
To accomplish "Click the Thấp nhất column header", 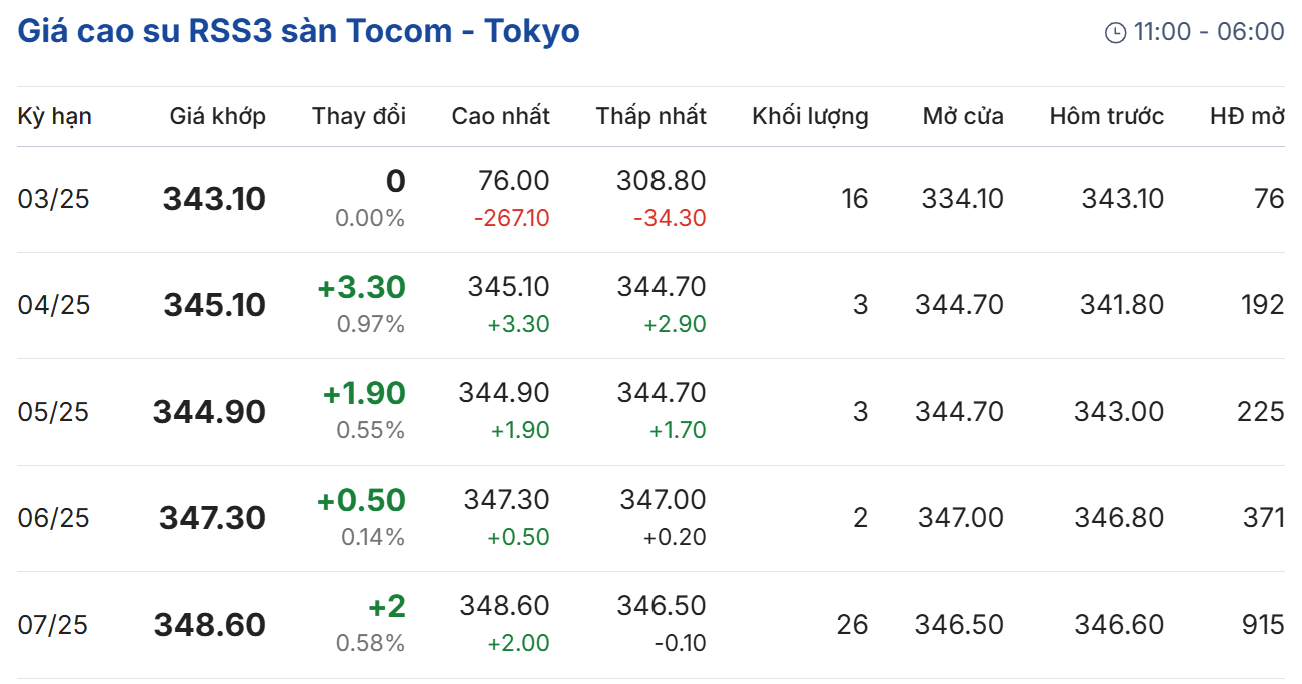I will point(651,116).
